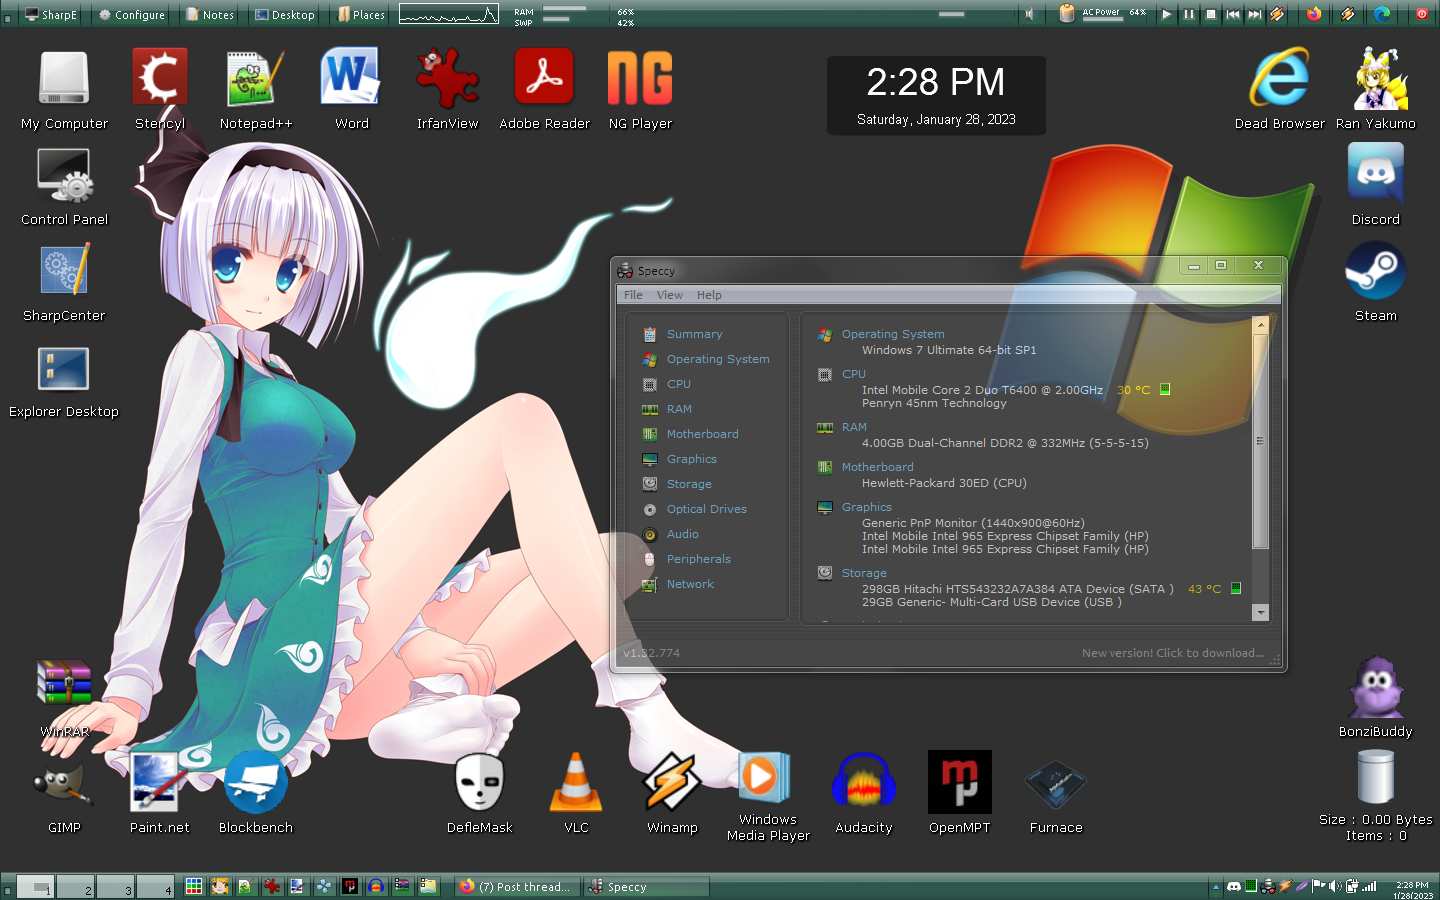Launch Furnace tracker from the desktop
The image size is (1440, 900).
pyautogui.click(x=1056, y=794)
